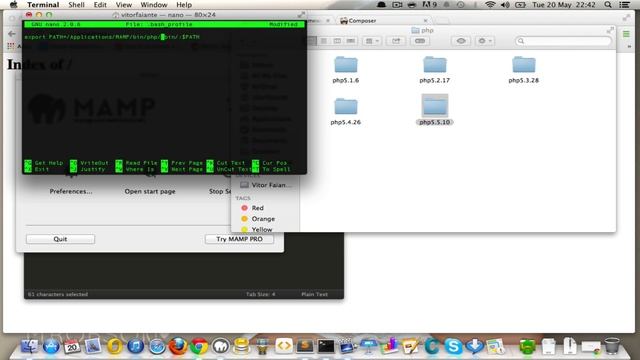Open iTunes from the Dock
The width and height of the screenshot is (640, 360).
pyautogui.click(x=136, y=347)
